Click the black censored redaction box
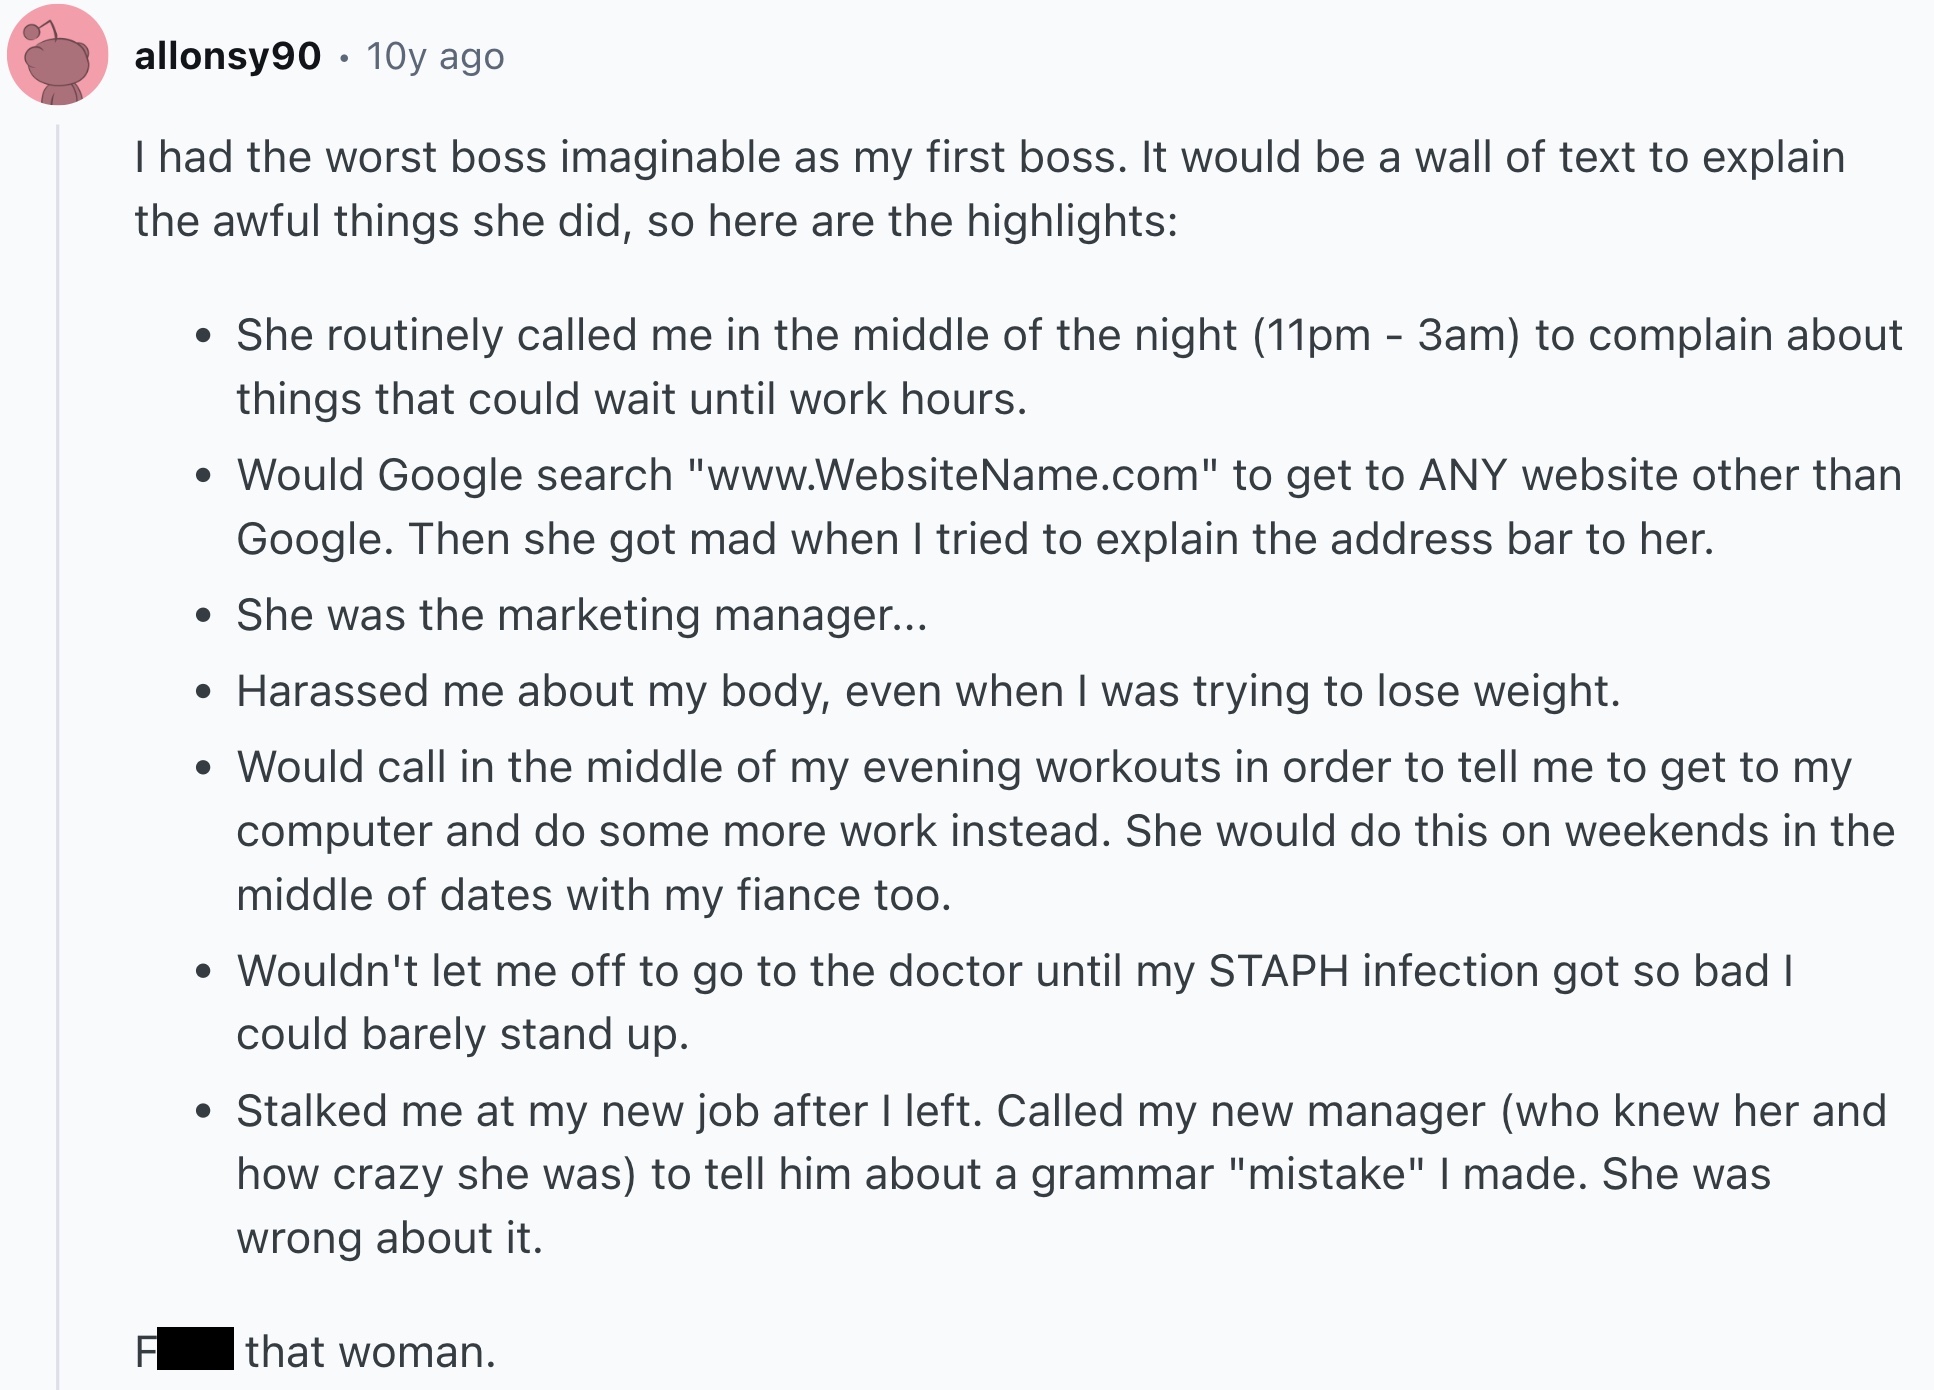Screen dimensions: 1934x1390 click(x=195, y=1349)
